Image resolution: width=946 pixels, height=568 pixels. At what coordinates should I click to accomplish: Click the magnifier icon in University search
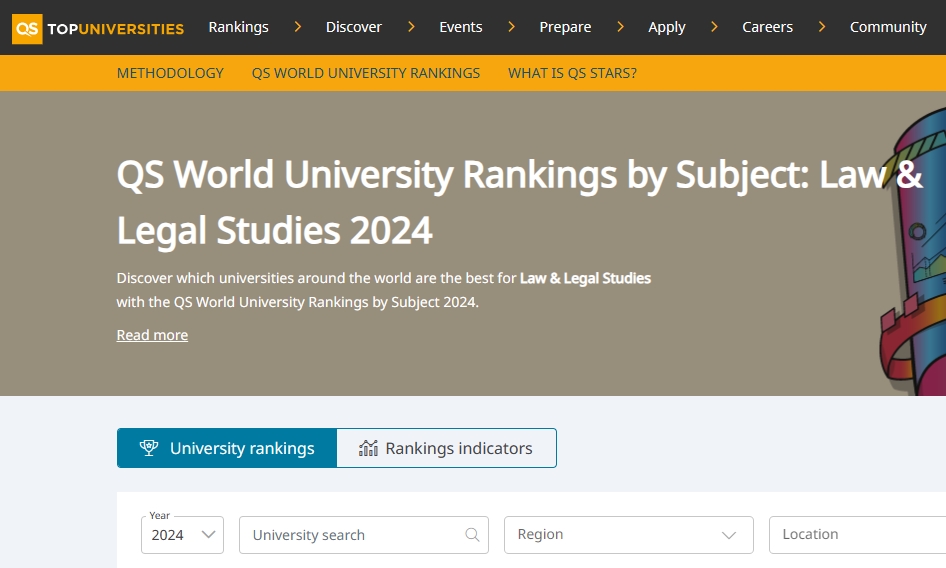tap(472, 535)
